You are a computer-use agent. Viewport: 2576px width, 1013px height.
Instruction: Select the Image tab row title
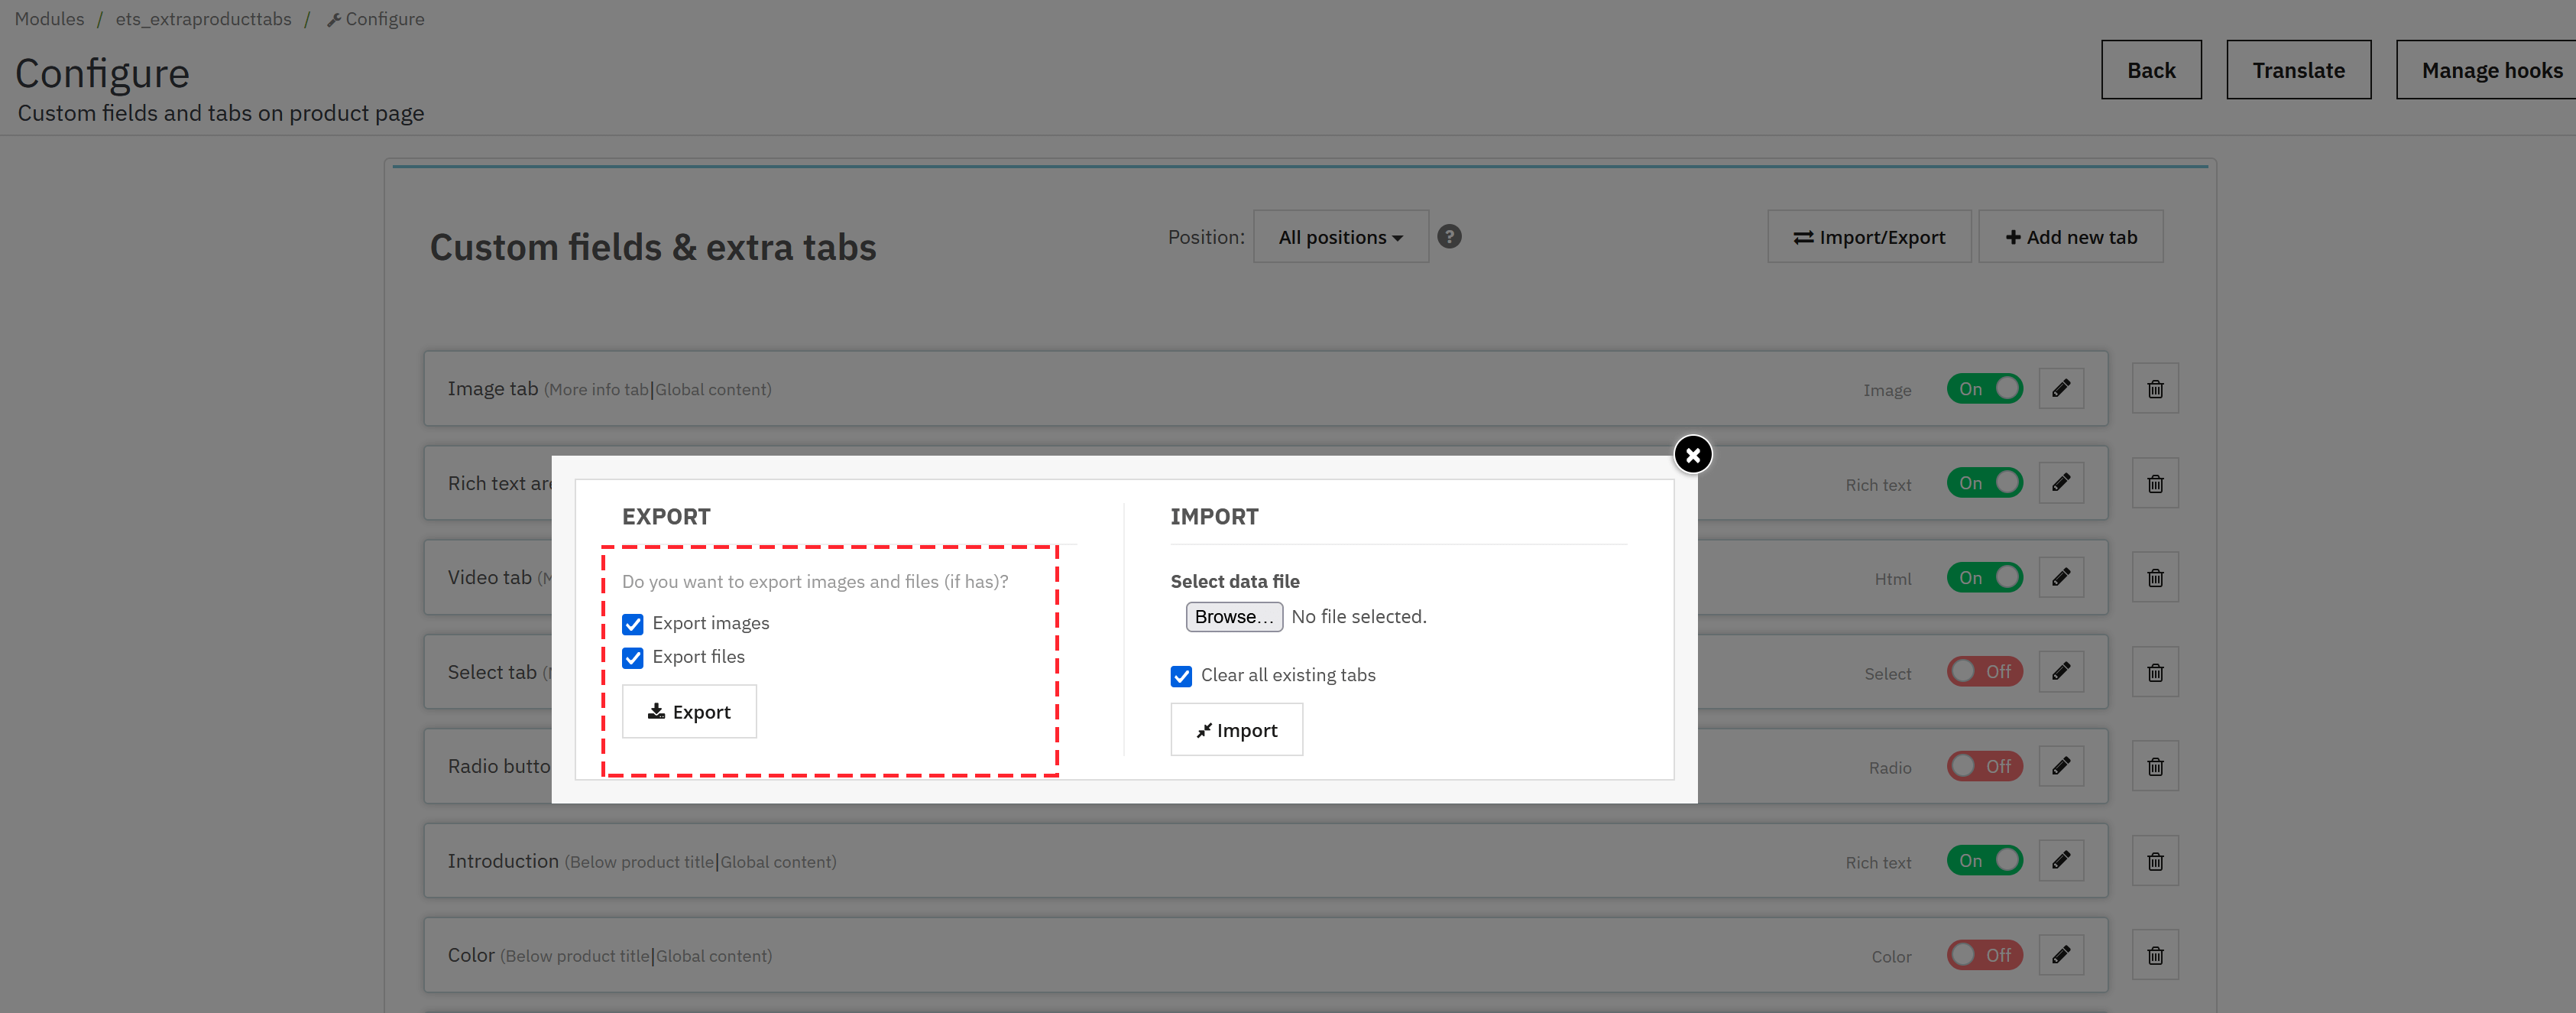[493, 389]
